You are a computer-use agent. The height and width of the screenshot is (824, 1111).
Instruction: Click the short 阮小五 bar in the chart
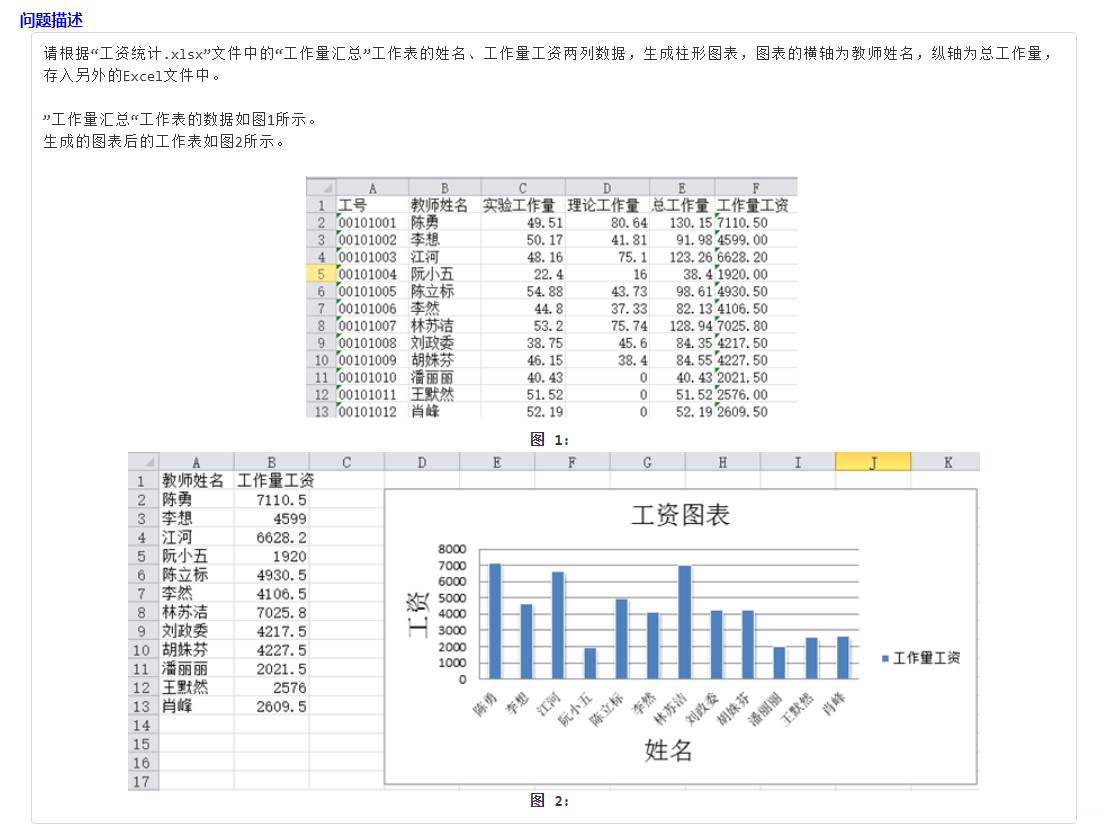pos(590,663)
